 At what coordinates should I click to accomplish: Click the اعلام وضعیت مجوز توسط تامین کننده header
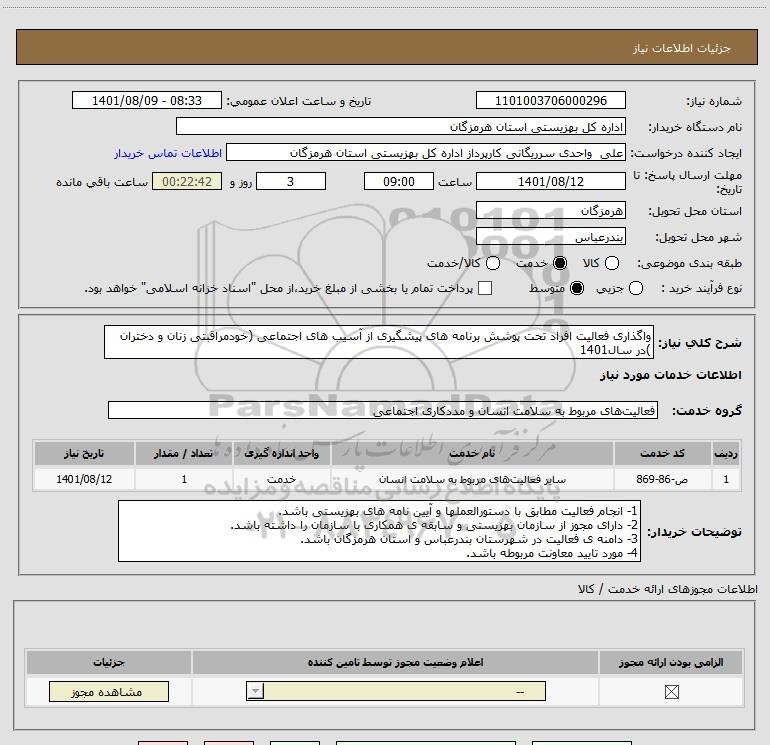[x=396, y=662]
